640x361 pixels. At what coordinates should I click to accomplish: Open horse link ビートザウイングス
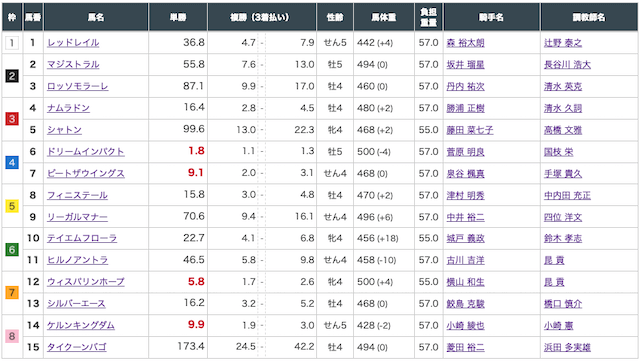point(86,174)
